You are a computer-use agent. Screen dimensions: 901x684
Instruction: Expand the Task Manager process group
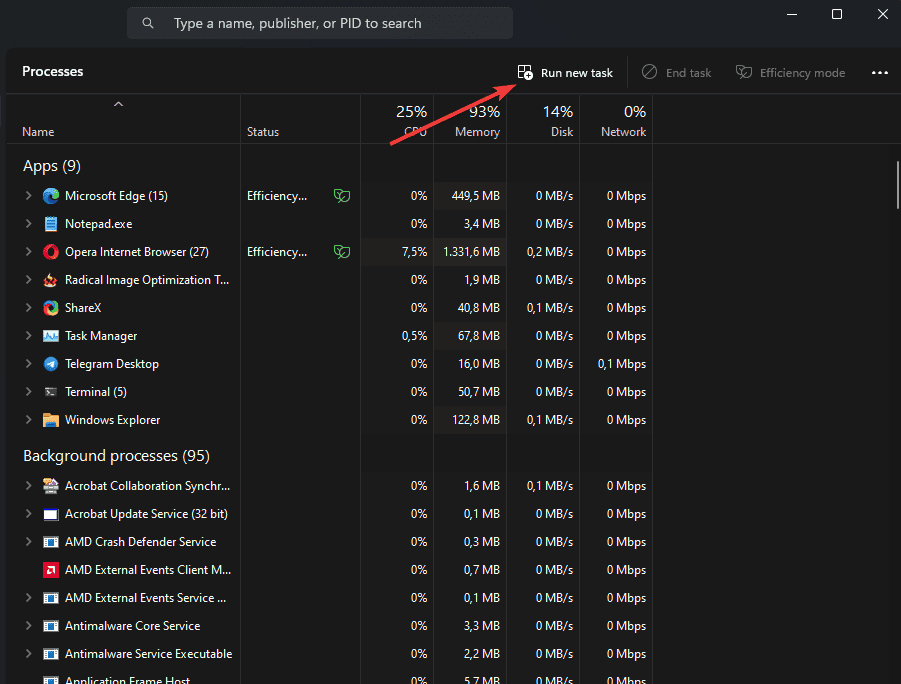[28, 336]
